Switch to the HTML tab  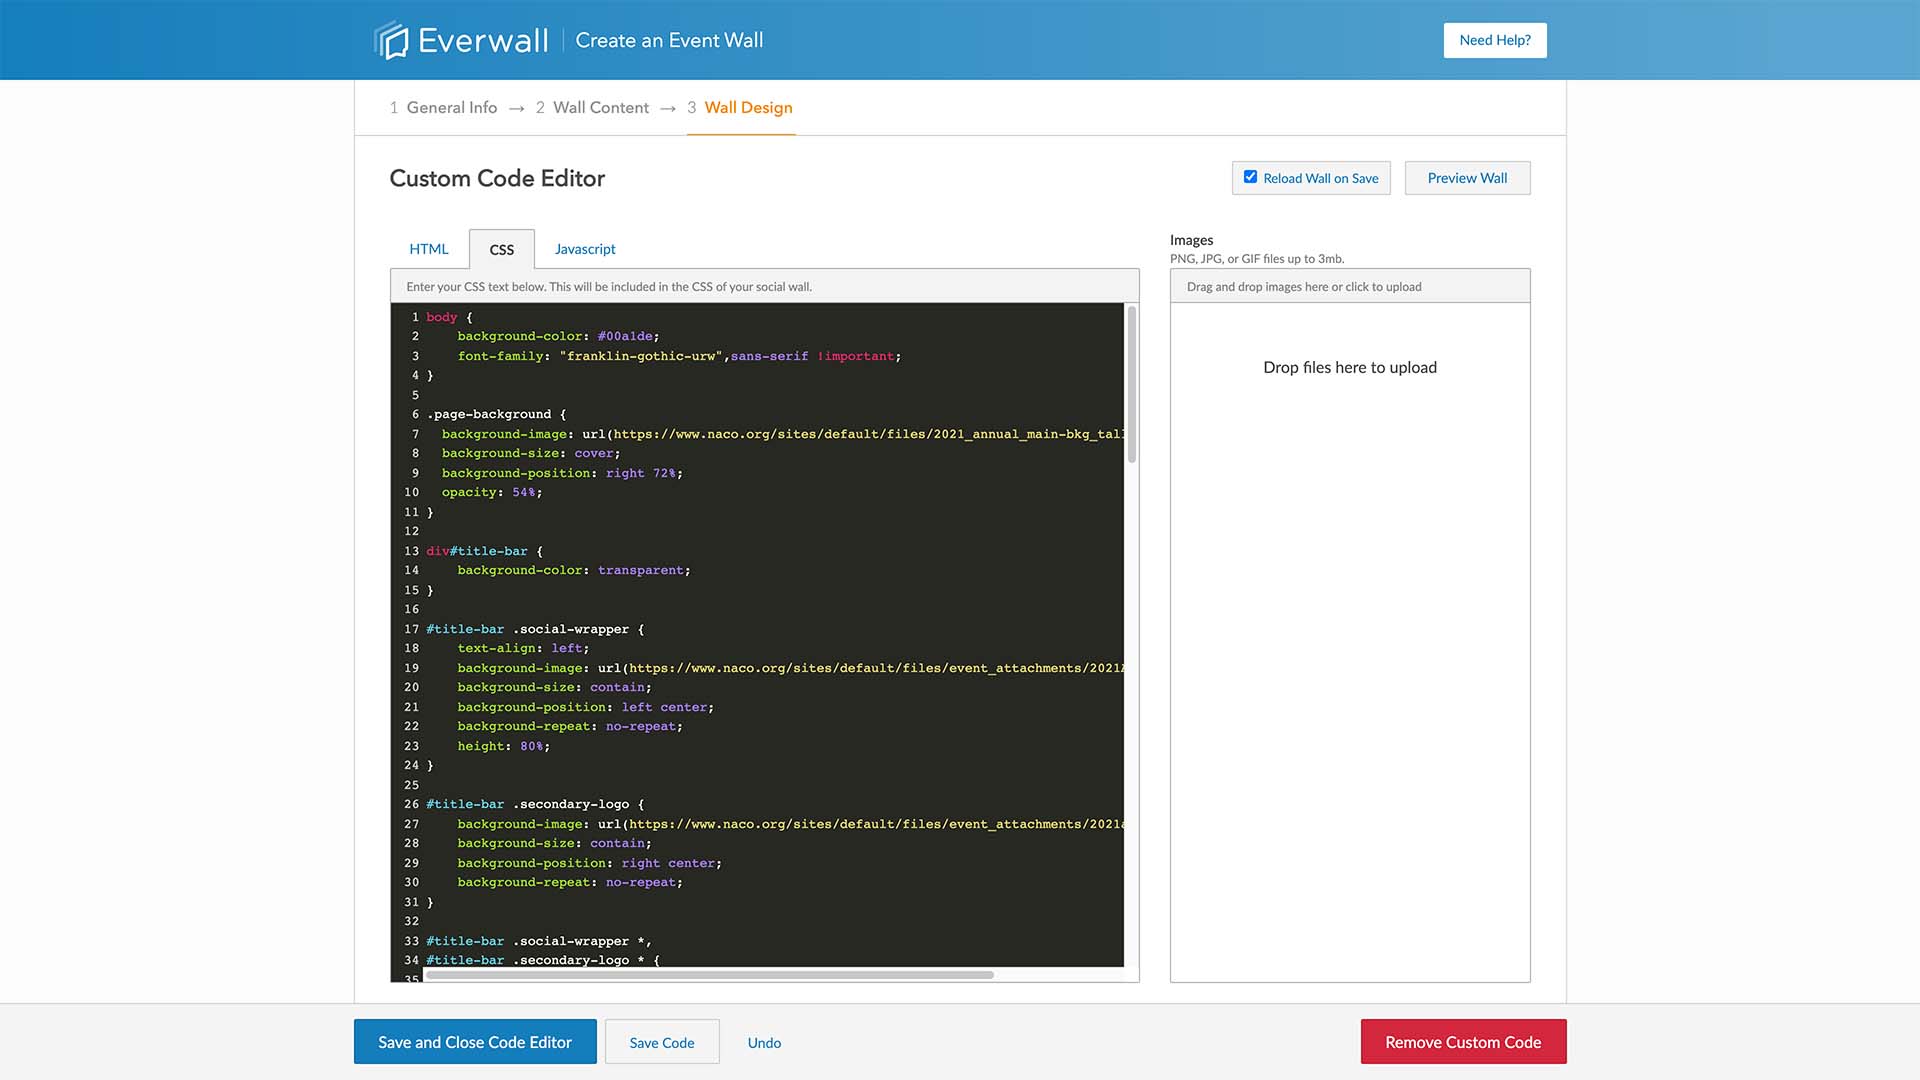(429, 248)
